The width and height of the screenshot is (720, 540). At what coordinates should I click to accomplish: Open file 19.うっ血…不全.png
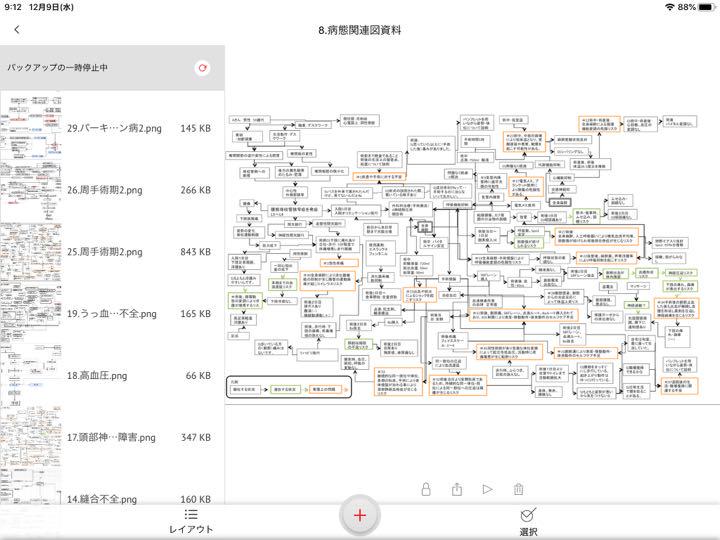(x=112, y=314)
